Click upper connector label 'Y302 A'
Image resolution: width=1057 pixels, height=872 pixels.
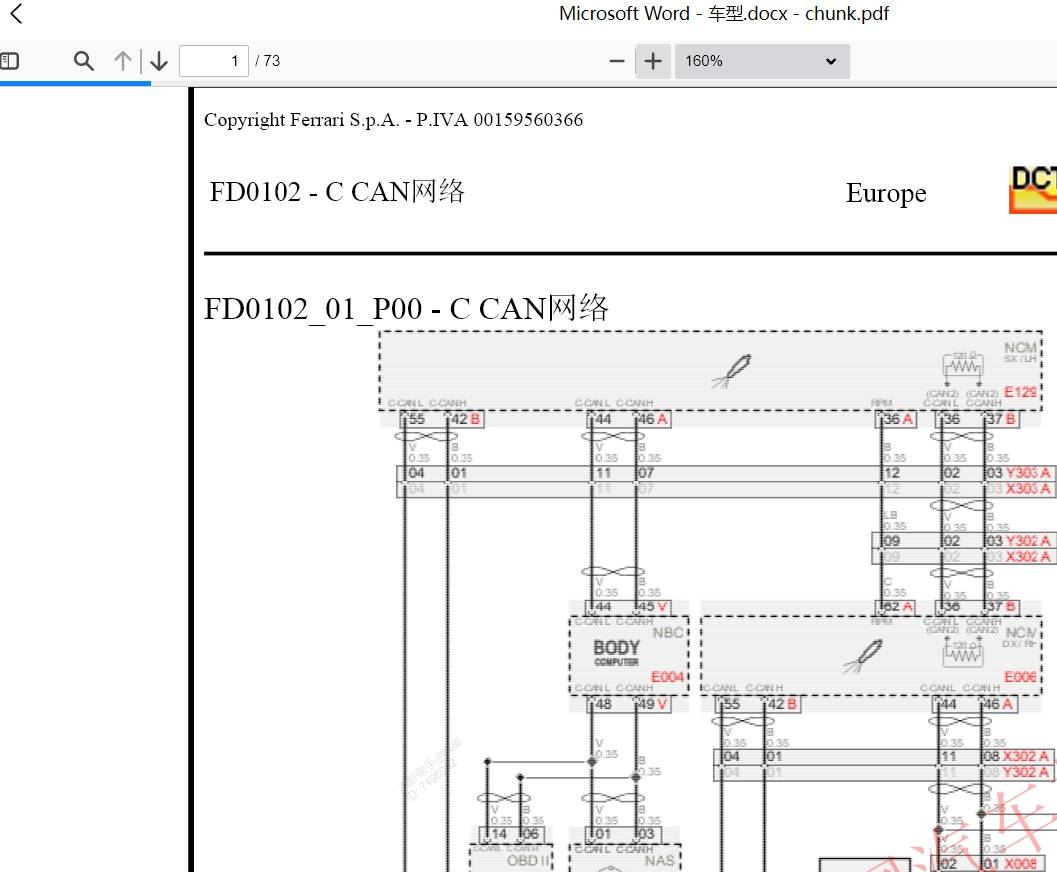coord(1028,541)
